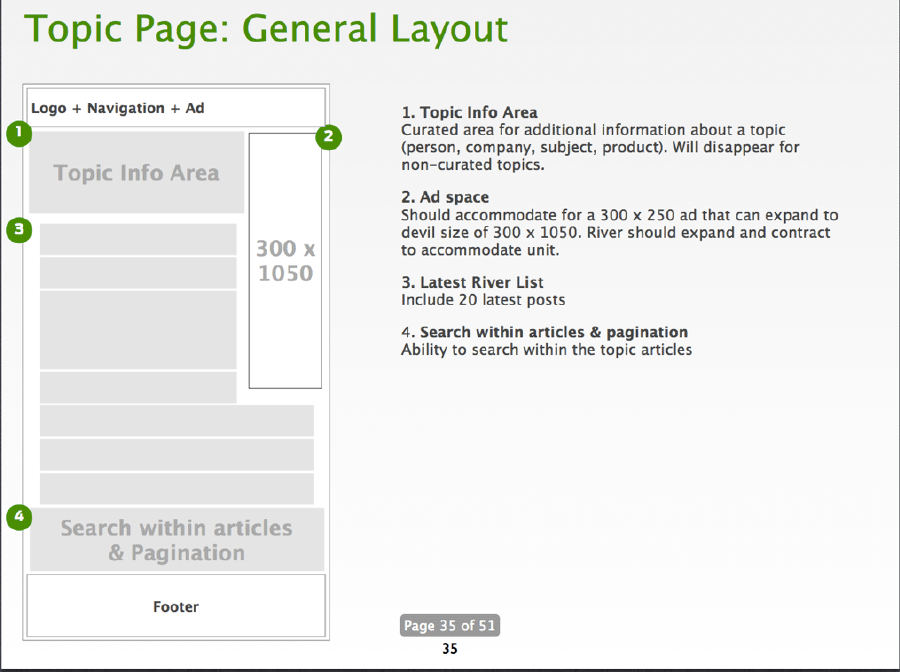Click the green number 4 marker
Viewport: 900px width, 672px height.
click(x=18, y=517)
